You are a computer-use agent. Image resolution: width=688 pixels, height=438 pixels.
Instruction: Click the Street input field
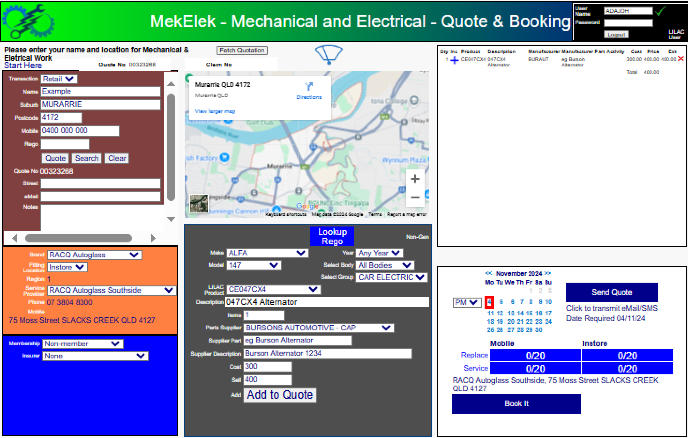[x=100, y=183]
